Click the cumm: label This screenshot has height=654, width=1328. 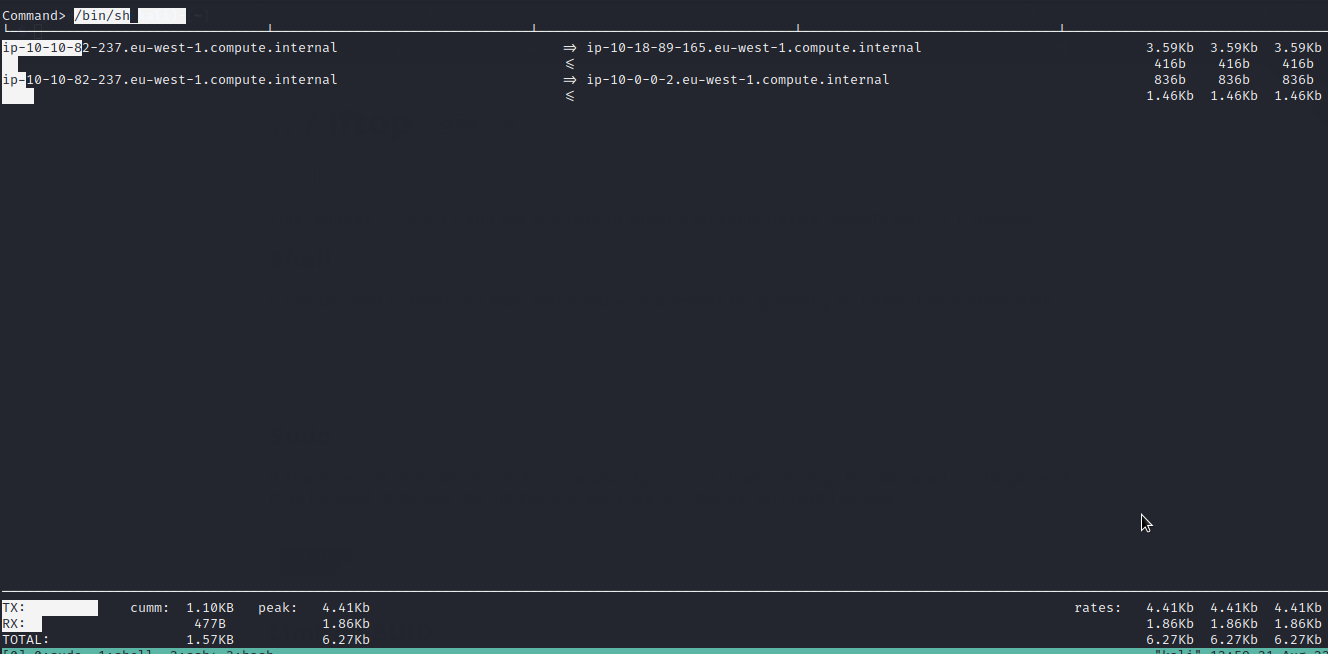pyautogui.click(x=150, y=608)
